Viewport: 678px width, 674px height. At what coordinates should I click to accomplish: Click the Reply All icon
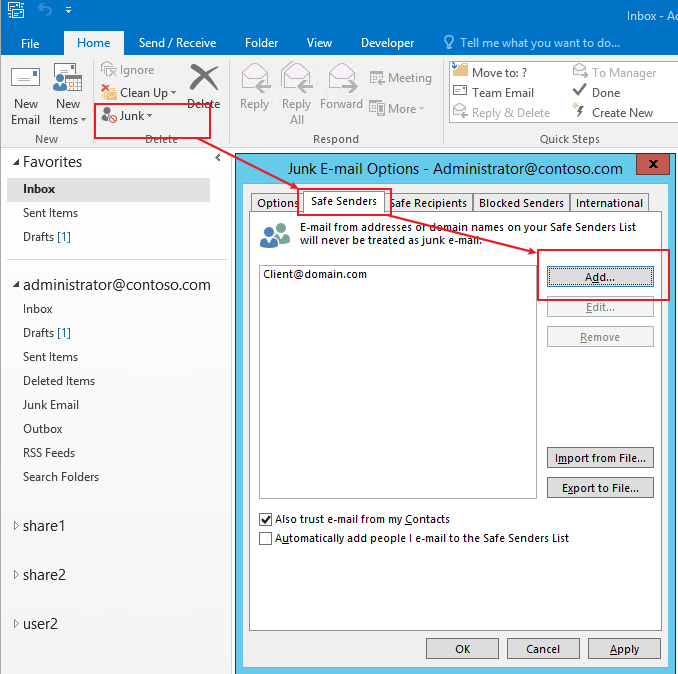pos(297,78)
